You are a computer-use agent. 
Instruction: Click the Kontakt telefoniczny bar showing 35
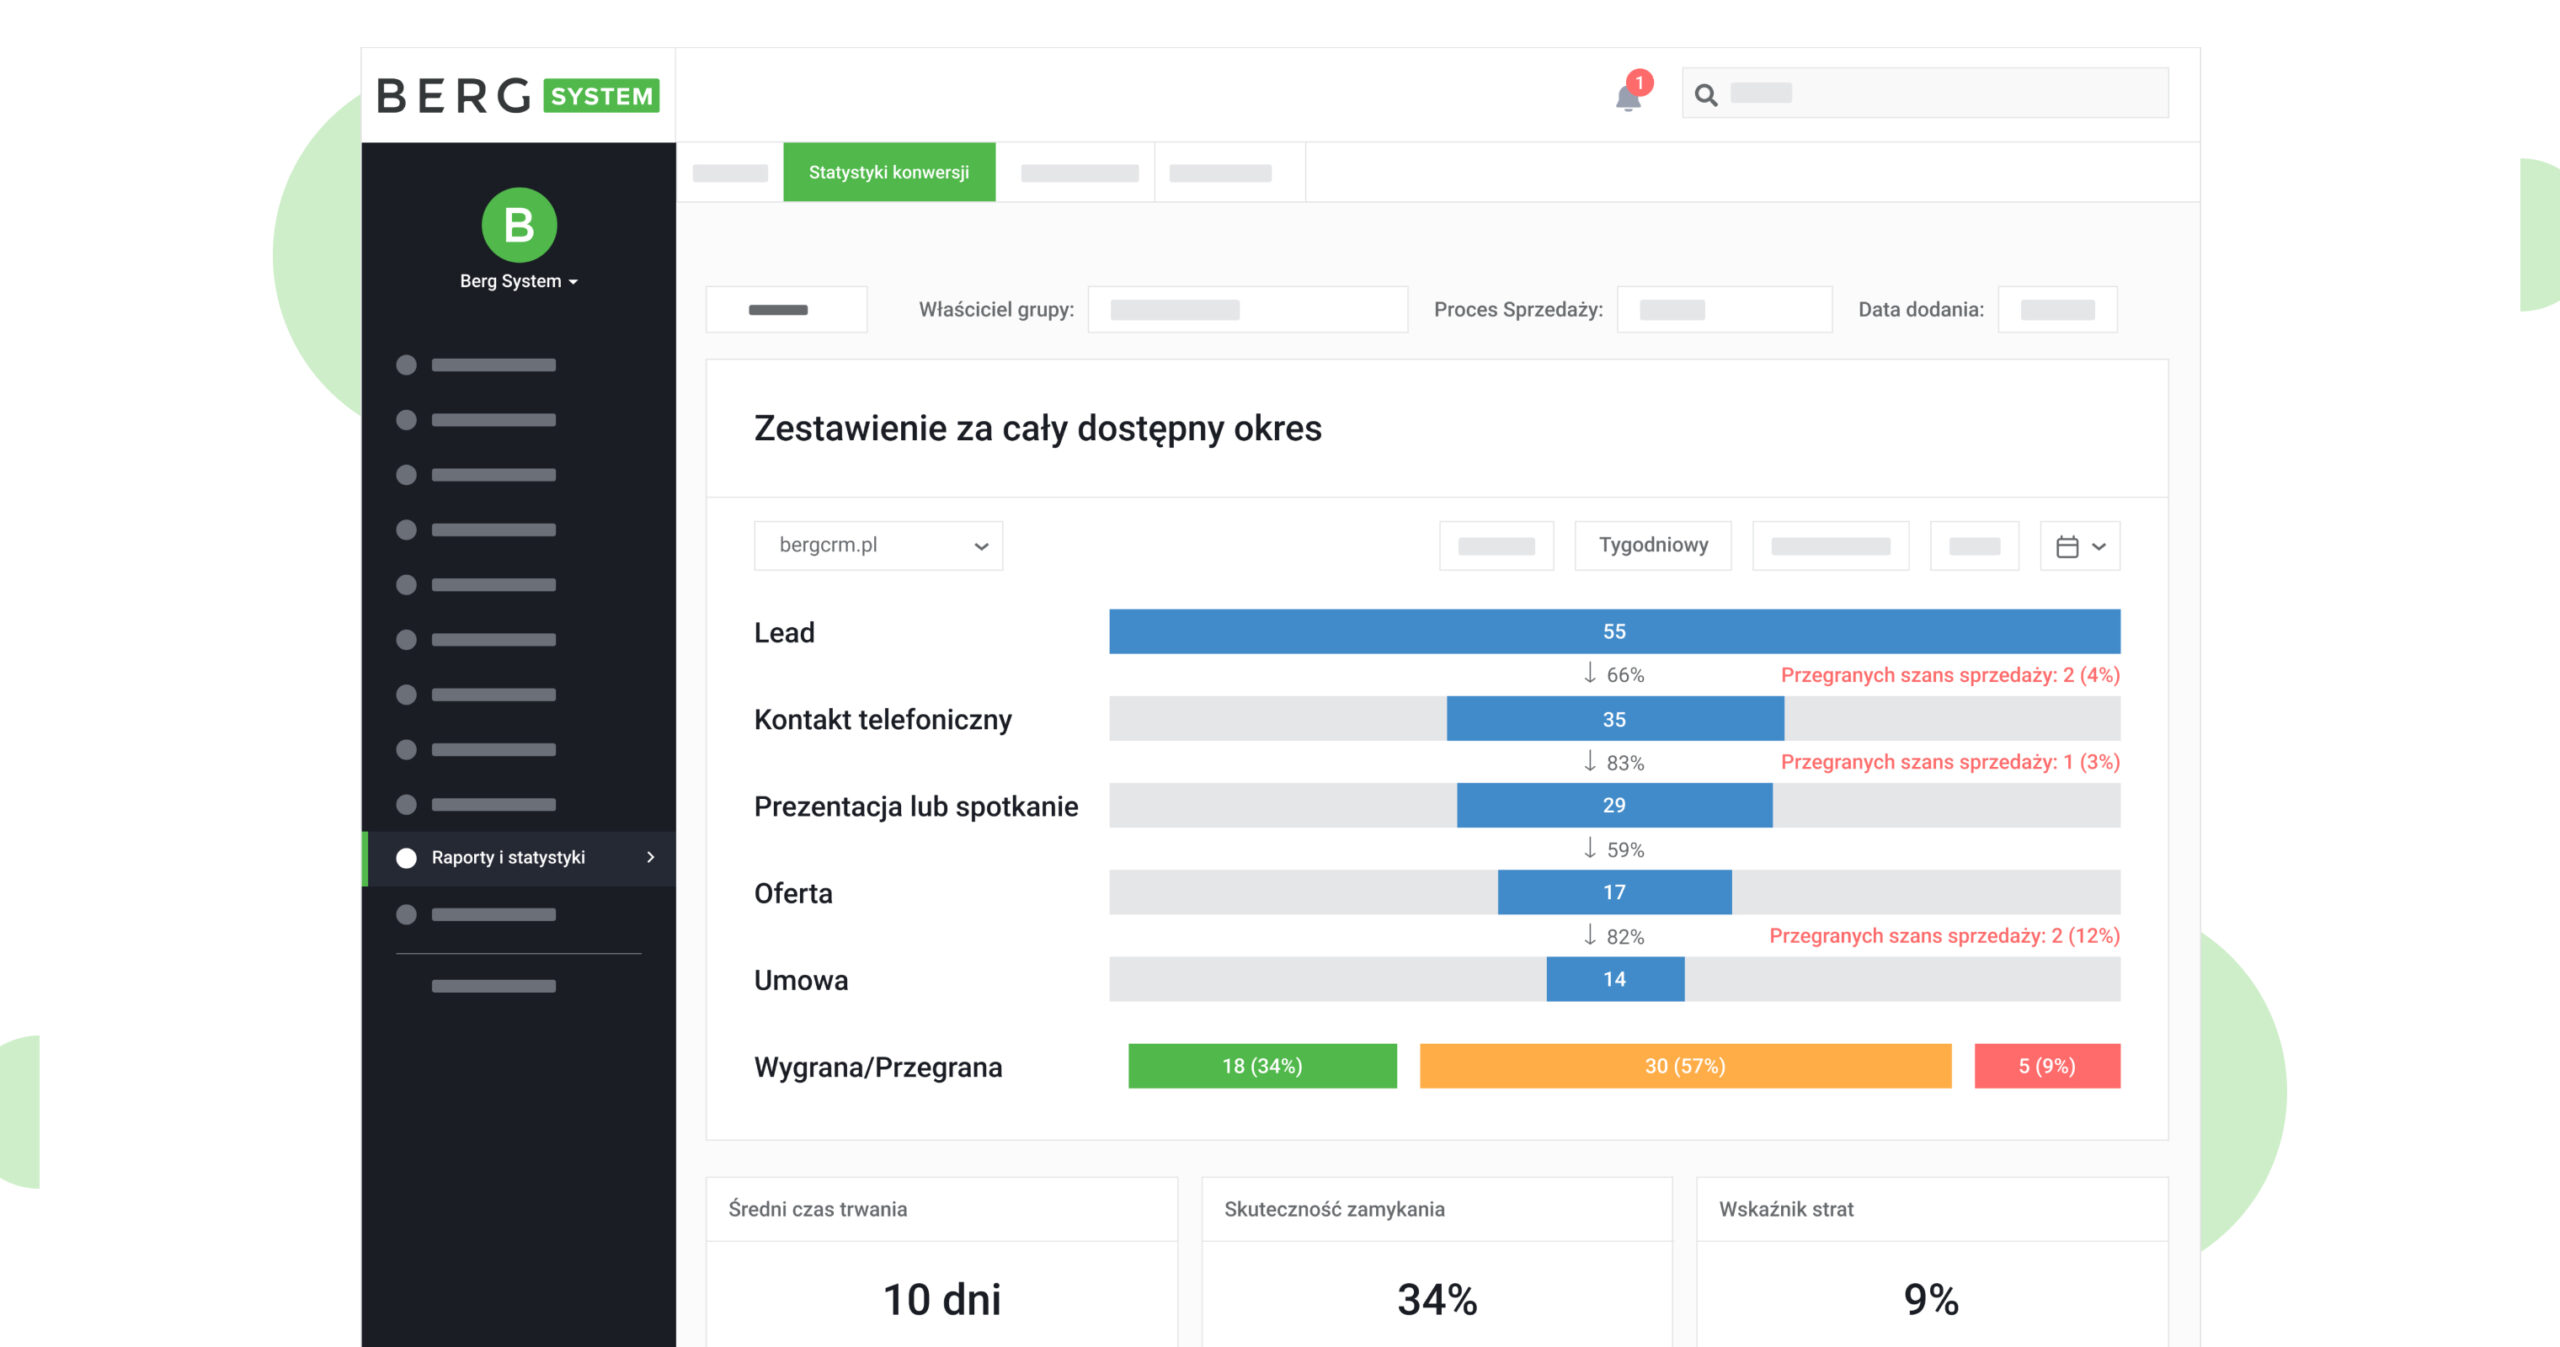coord(1615,719)
